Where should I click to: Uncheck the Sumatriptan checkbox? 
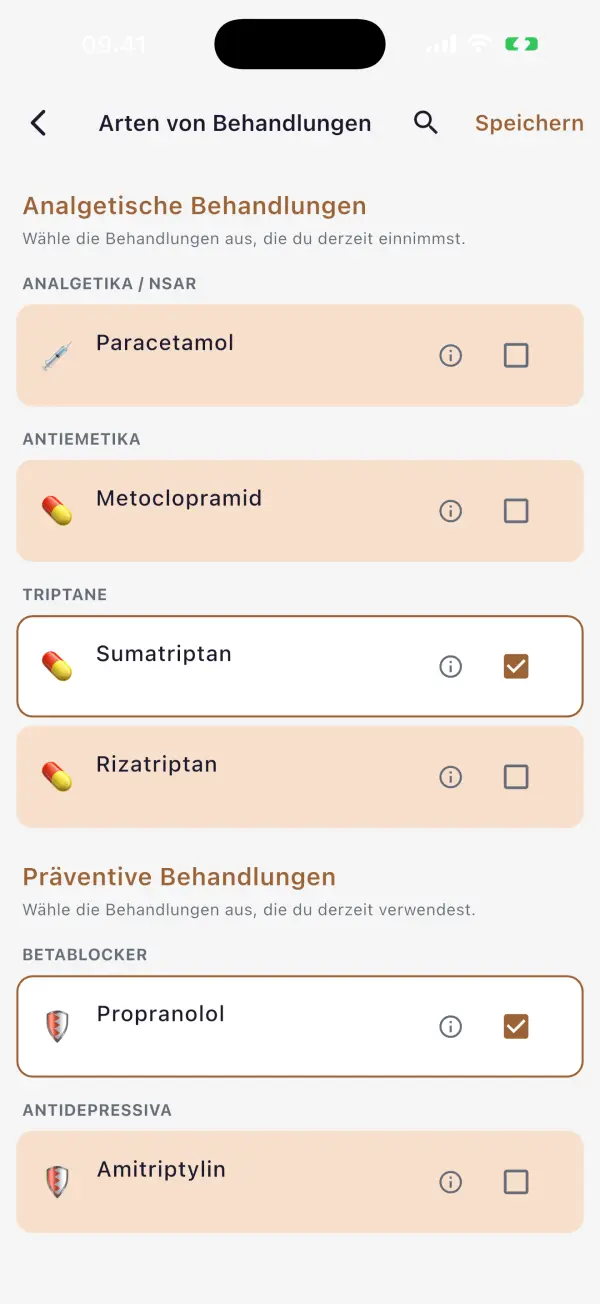pyautogui.click(x=516, y=666)
